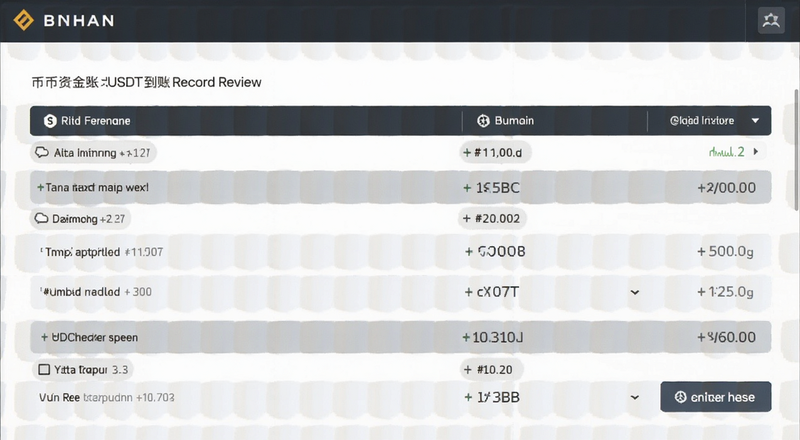Click the /60.00 amount in UDChecker row

(x=727, y=337)
